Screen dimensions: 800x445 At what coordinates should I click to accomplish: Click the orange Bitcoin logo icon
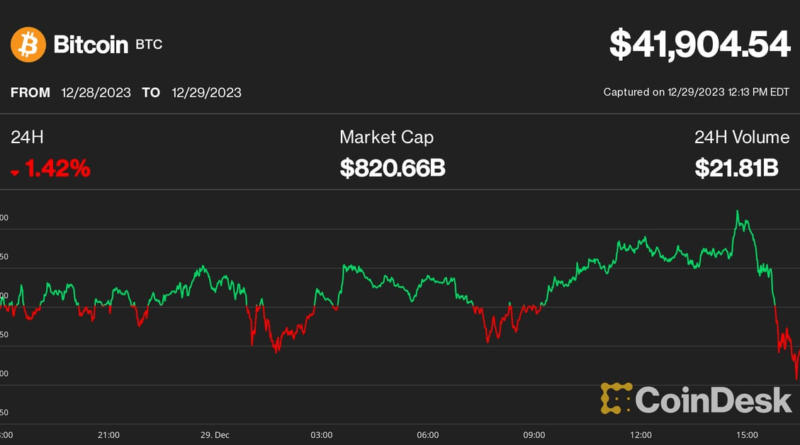click(28, 45)
